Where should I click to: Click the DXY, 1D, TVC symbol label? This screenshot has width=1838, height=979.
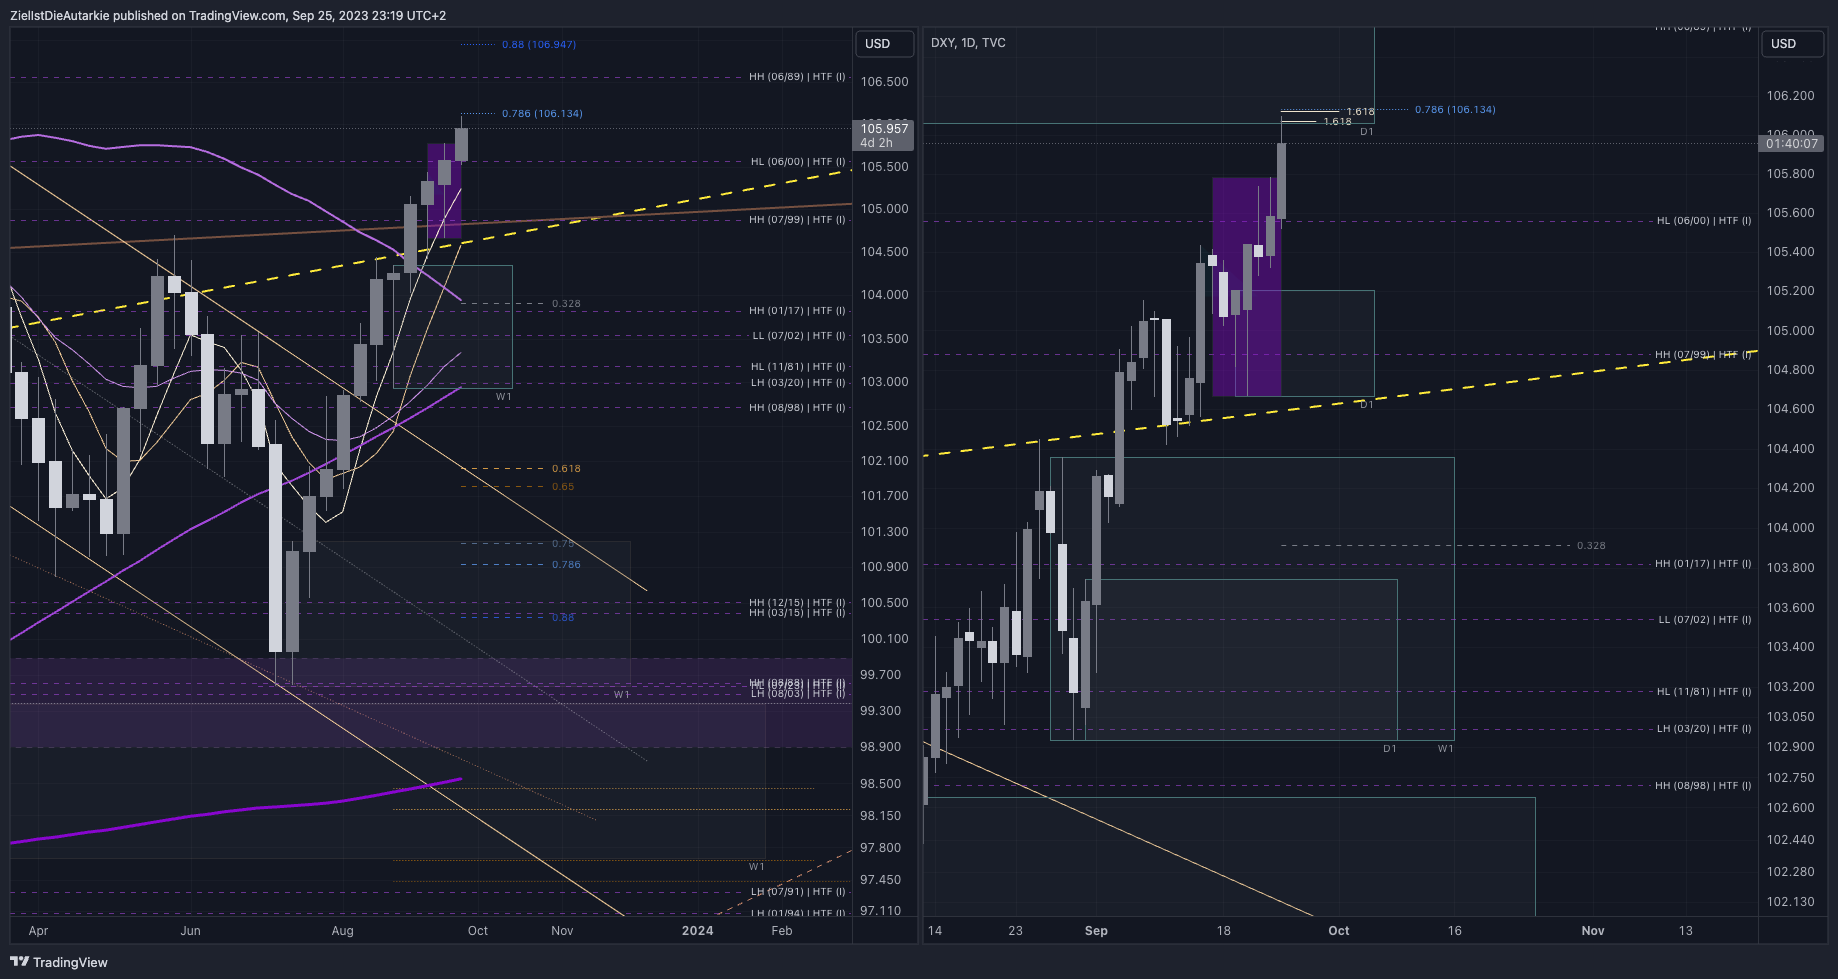[968, 43]
